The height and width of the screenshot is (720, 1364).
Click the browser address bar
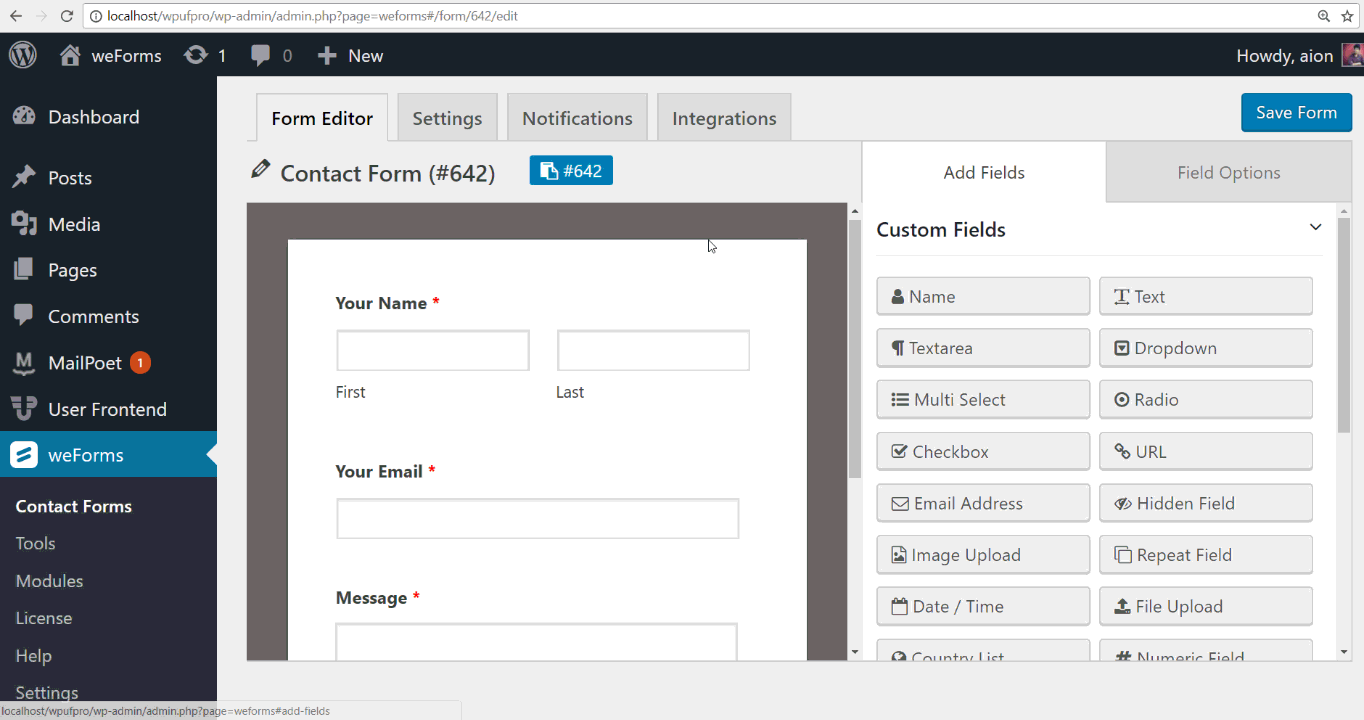(x=700, y=16)
